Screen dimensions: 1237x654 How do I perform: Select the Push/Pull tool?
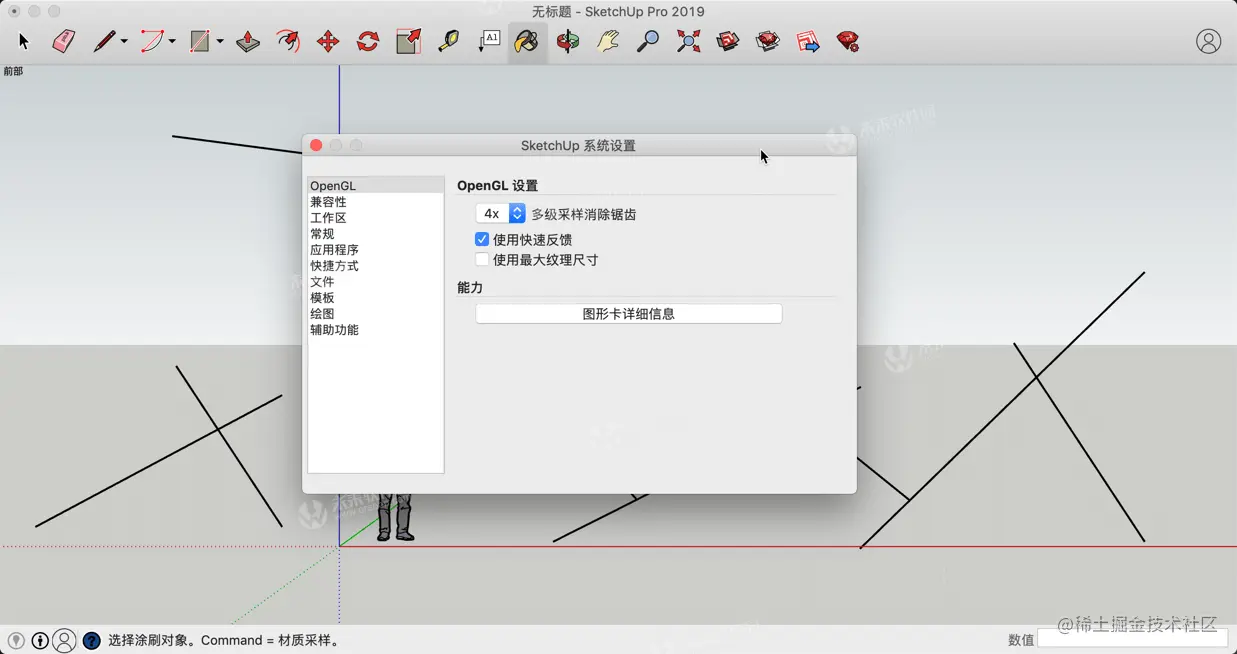point(248,41)
